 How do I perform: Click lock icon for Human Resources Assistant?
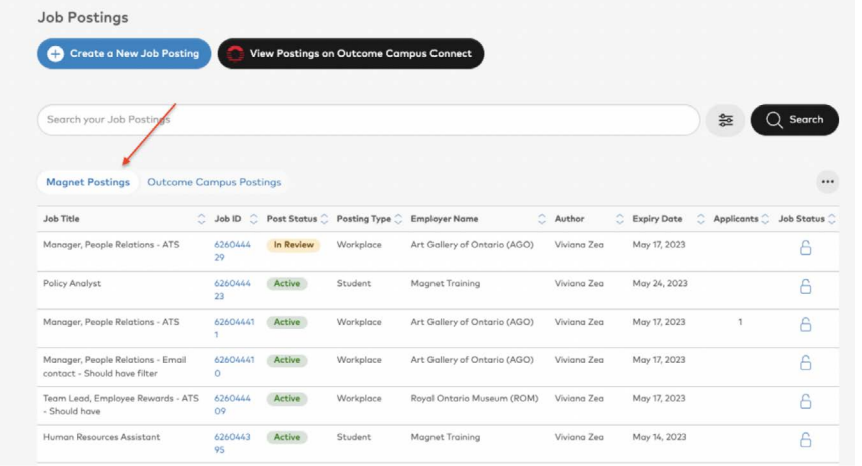[805, 440]
